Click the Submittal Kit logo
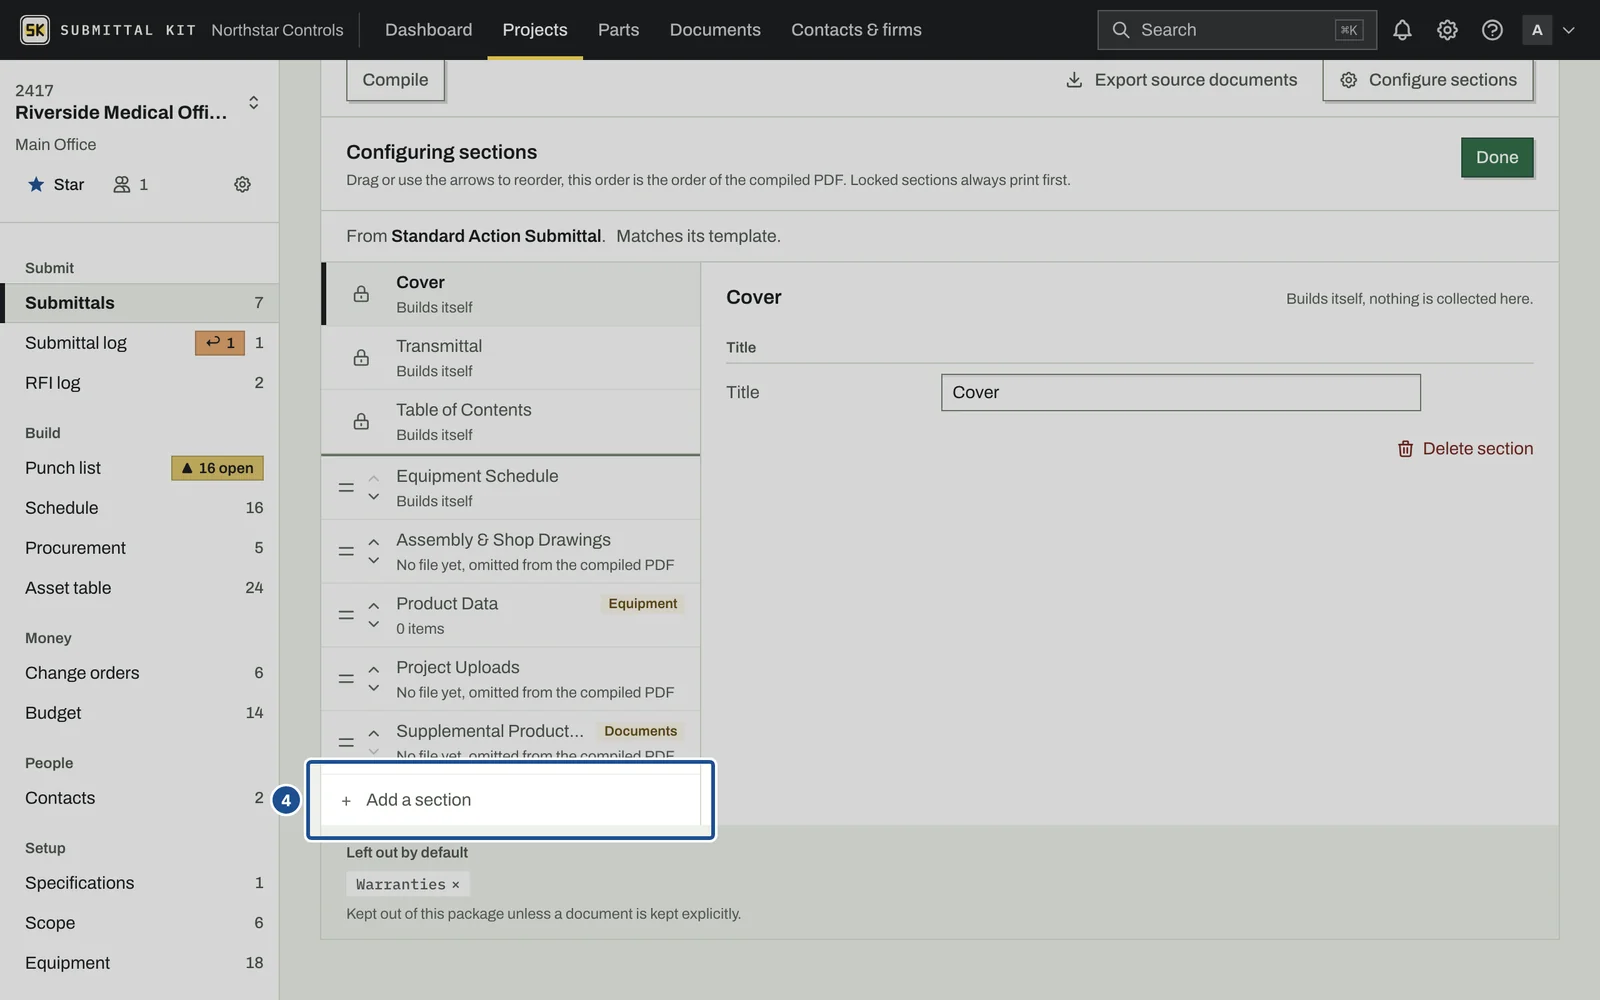Viewport: 1600px width, 1000px height. pos(35,30)
